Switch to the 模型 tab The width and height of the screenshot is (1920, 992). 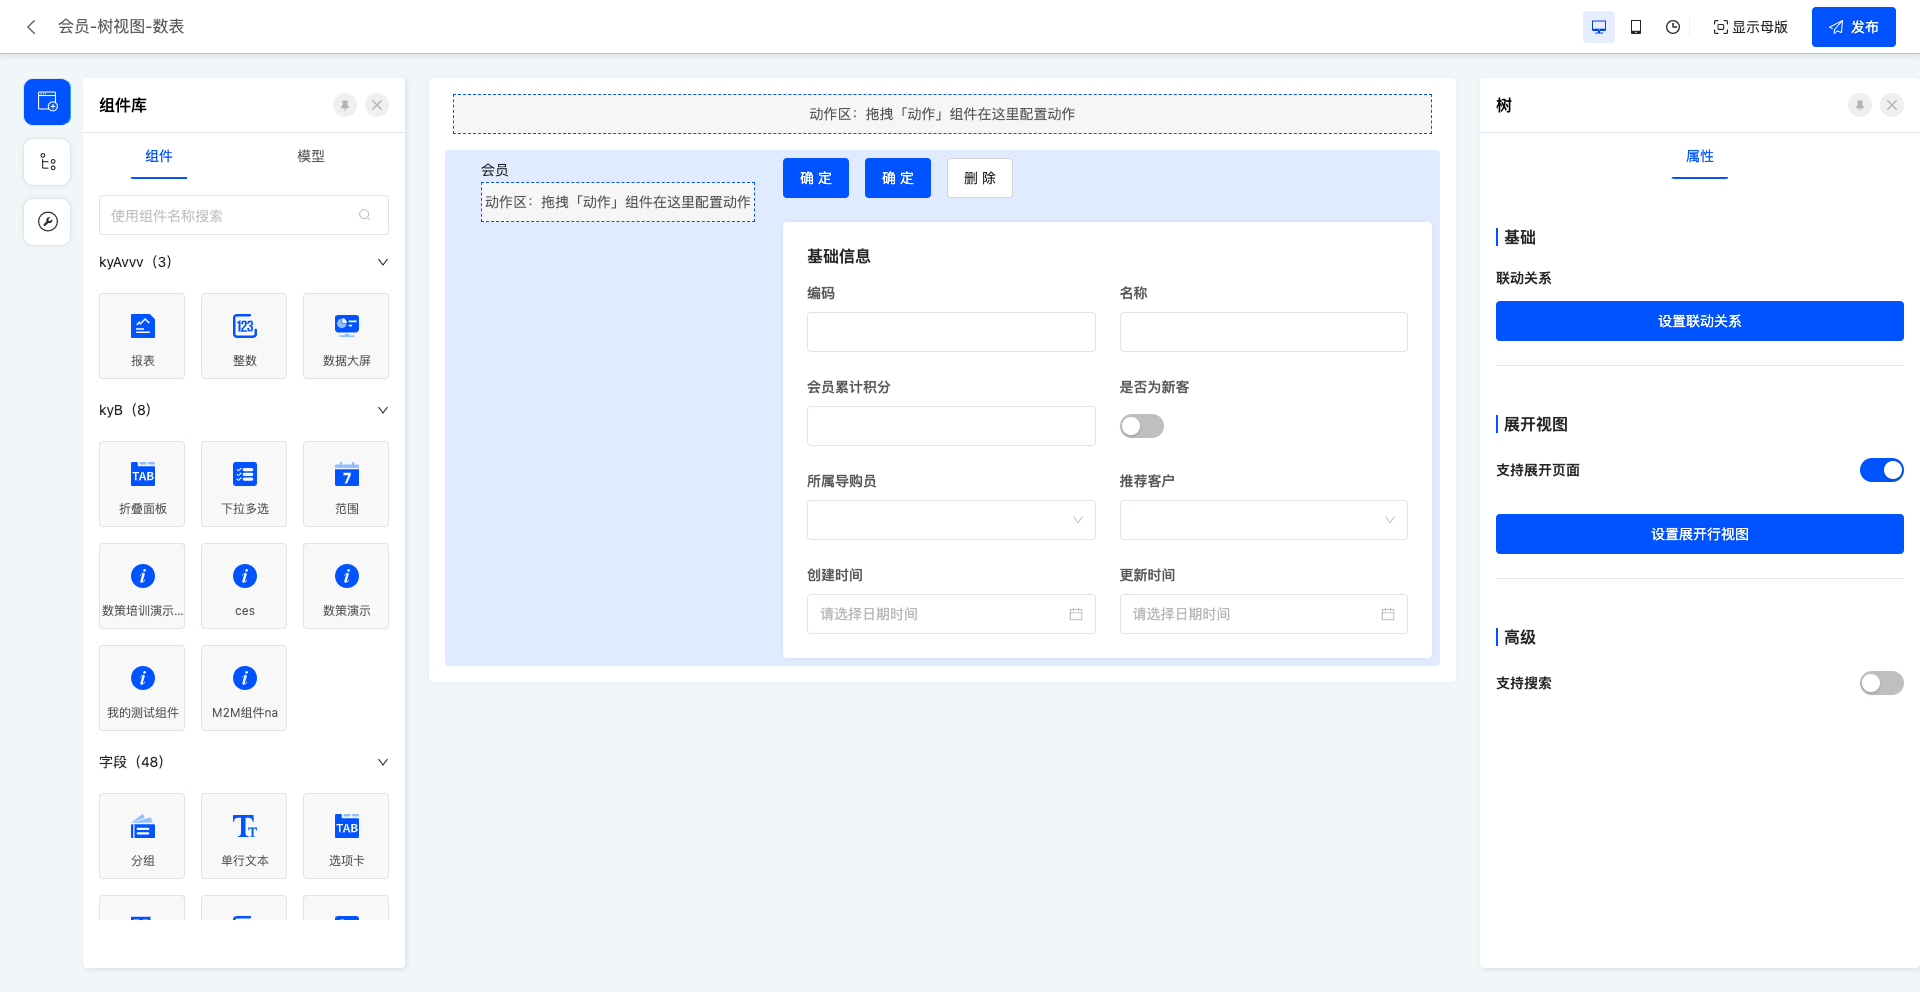(311, 157)
